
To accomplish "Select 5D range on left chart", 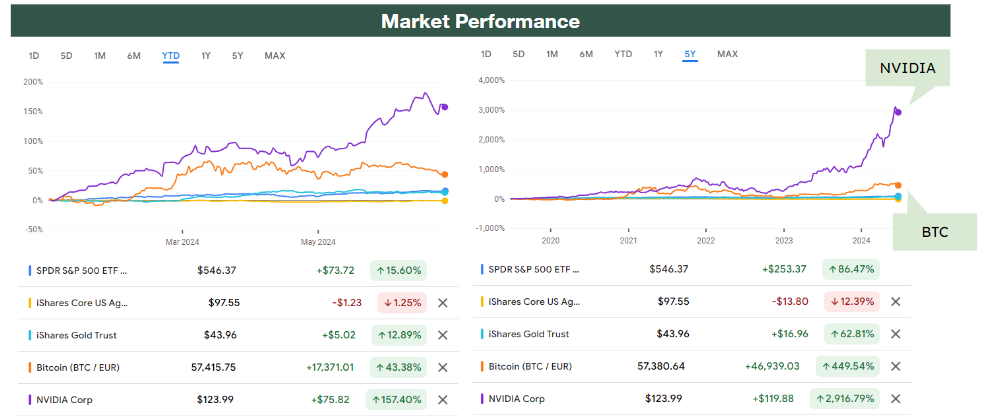I will (x=66, y=56).
